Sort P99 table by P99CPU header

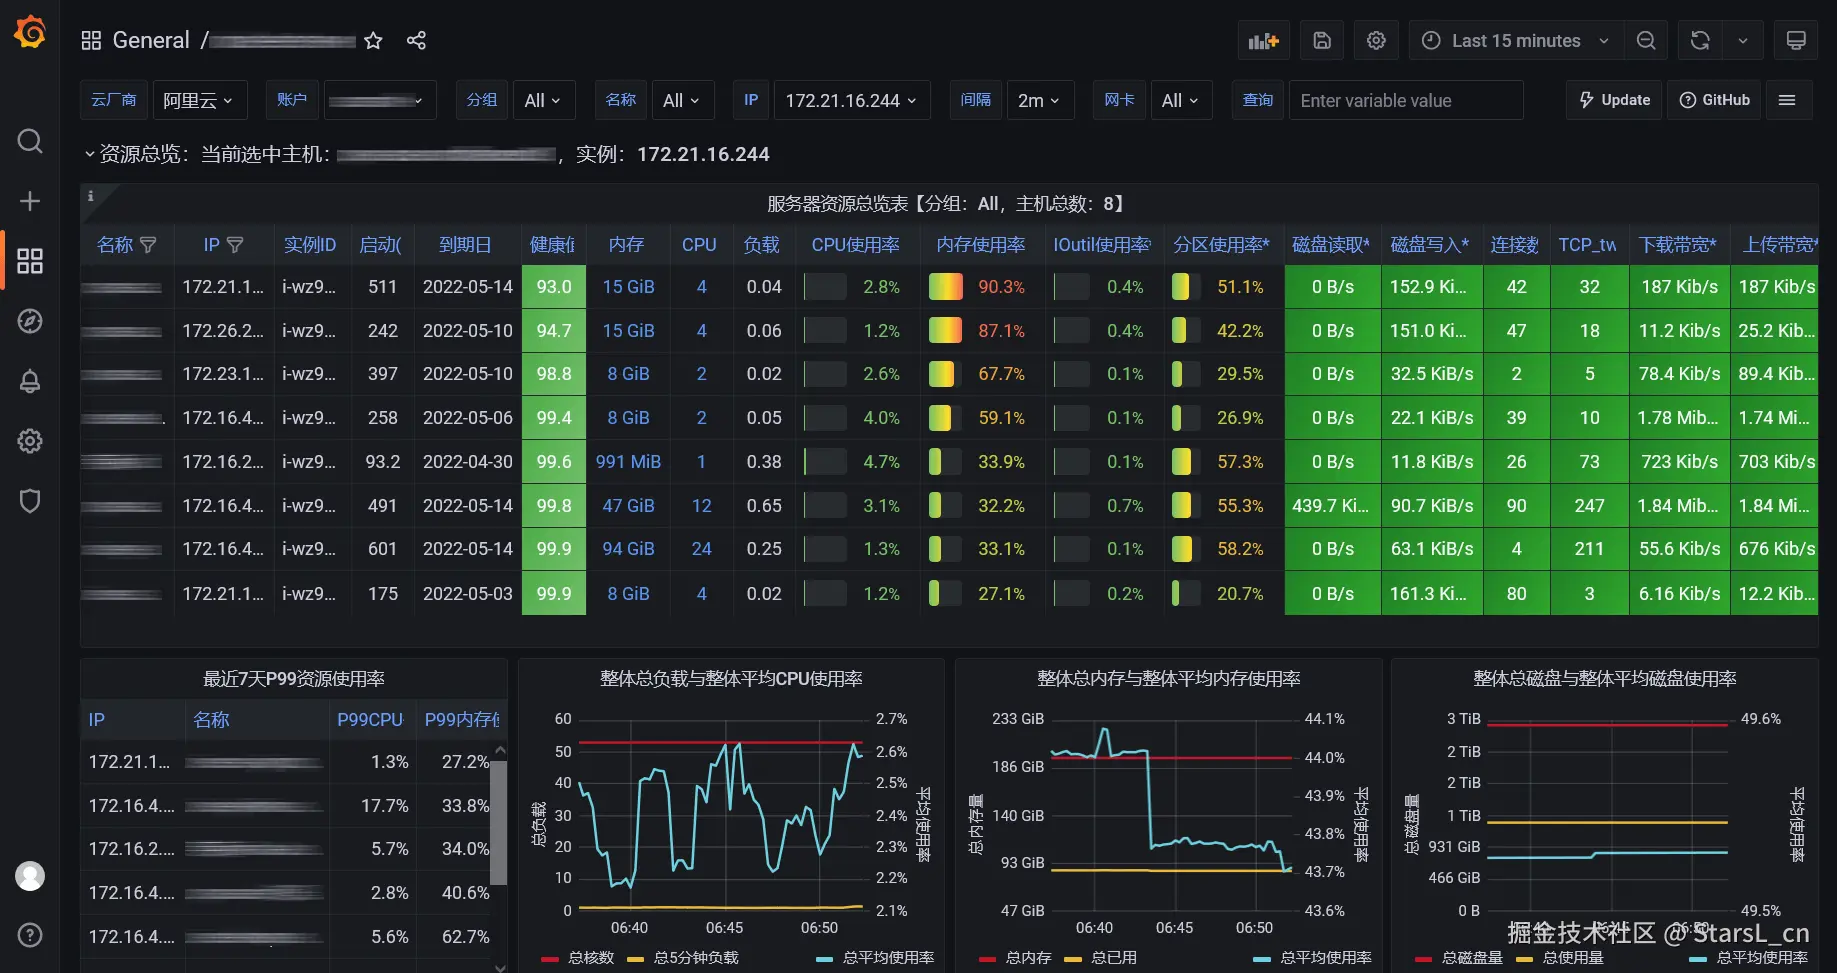pyautogui.click(x=370, y=720)
